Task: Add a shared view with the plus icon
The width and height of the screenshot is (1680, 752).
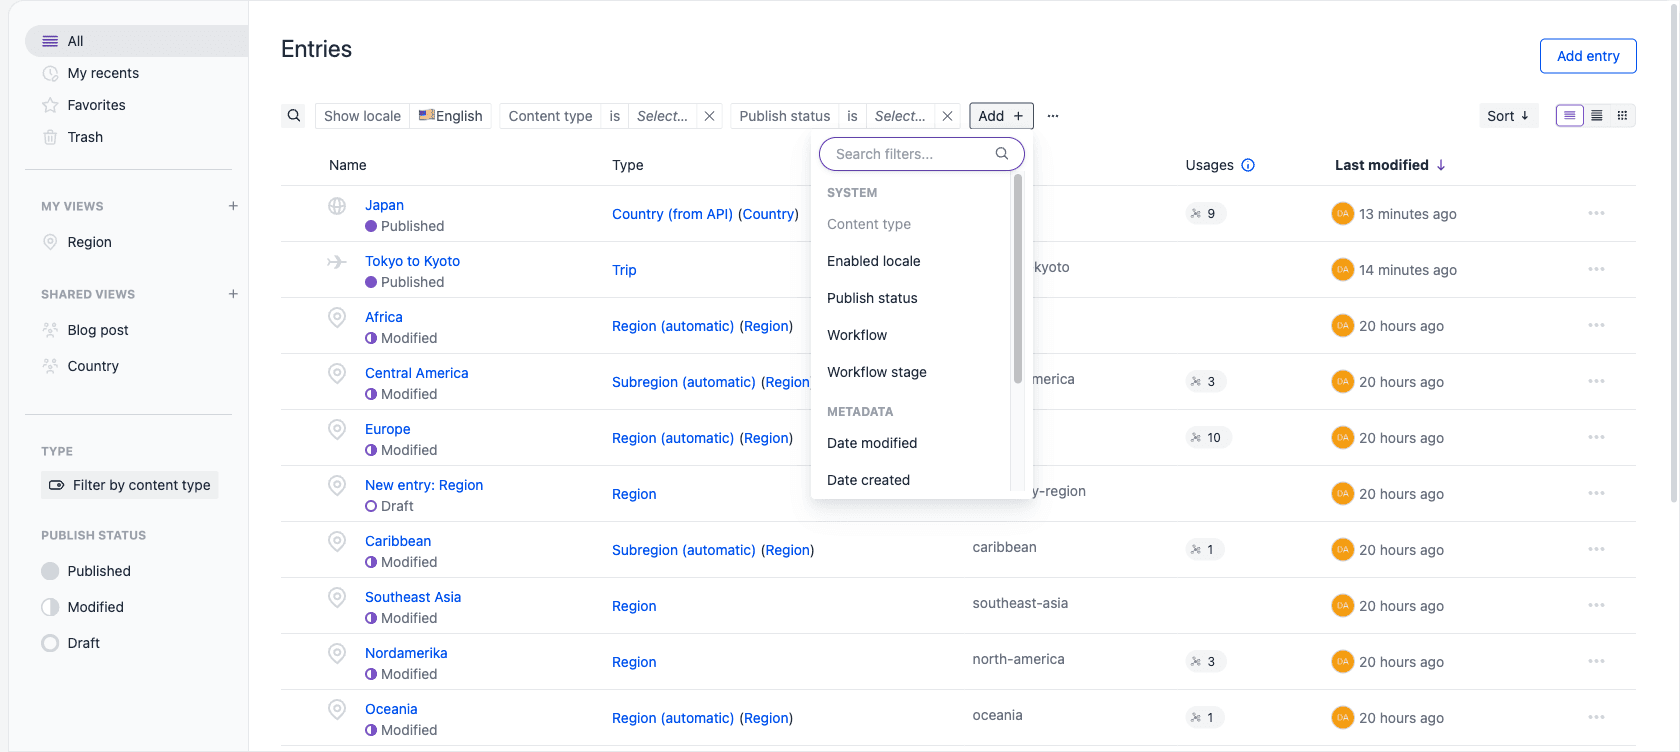Action: tap(233, 294)
